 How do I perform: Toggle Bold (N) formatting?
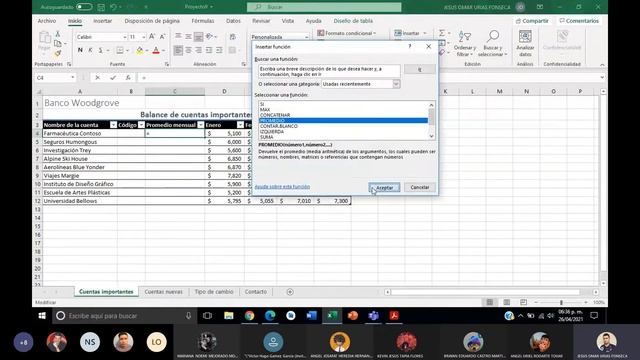[80, 50]
